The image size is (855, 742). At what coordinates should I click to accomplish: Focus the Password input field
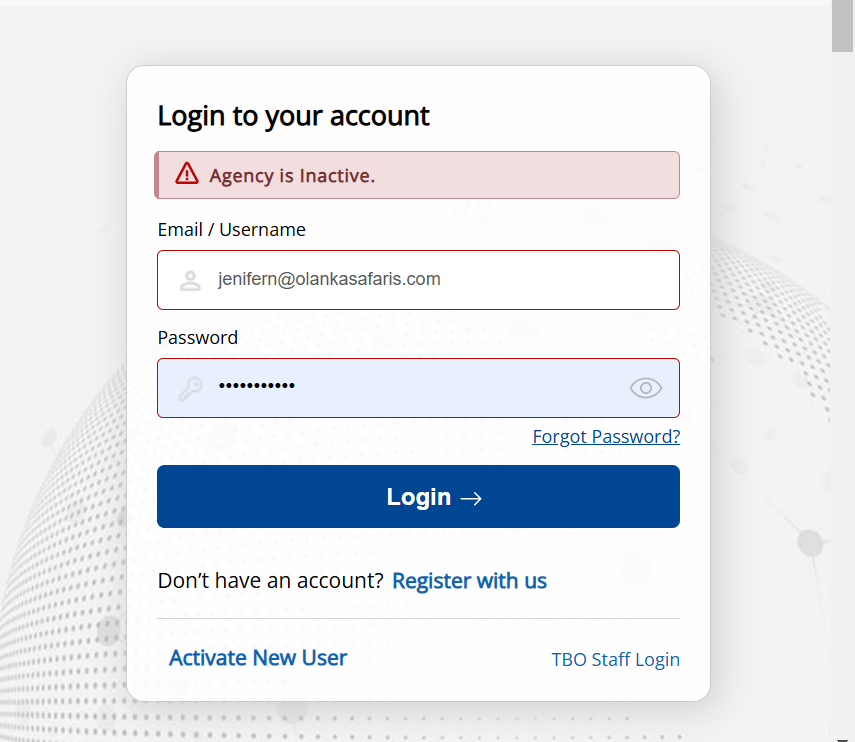[418, 388]
